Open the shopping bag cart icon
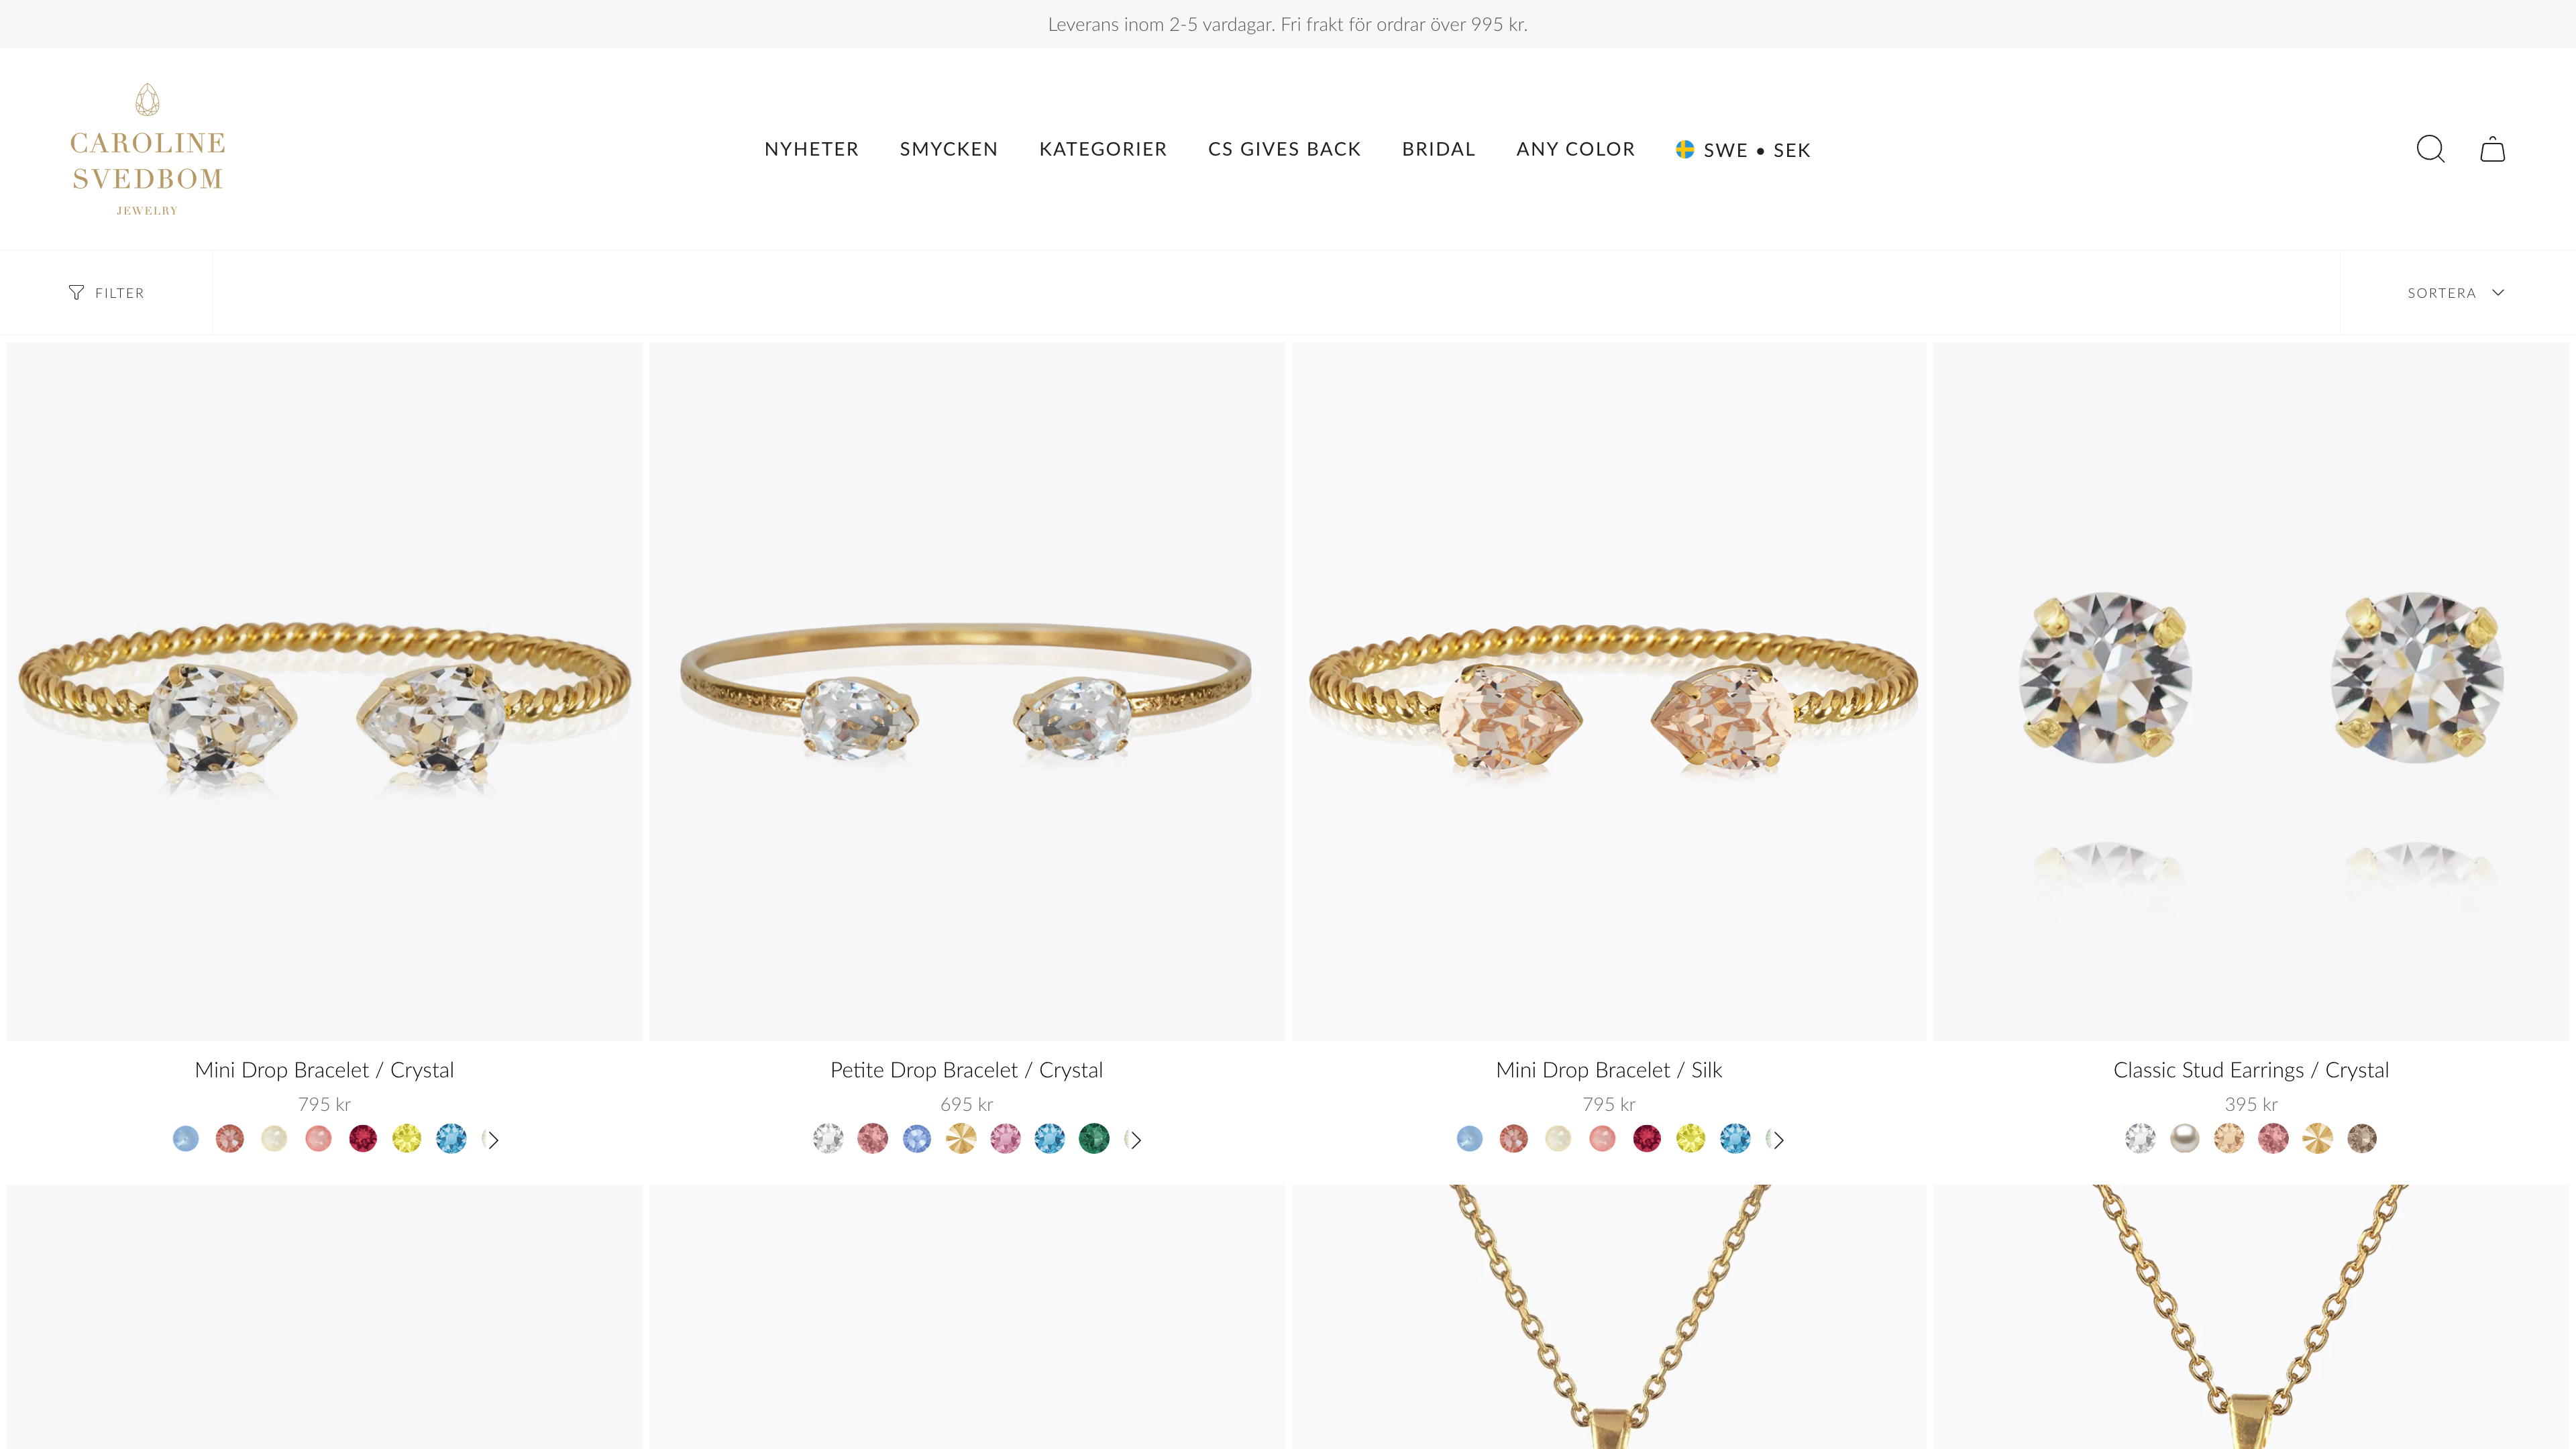 tap(2492, 149)
